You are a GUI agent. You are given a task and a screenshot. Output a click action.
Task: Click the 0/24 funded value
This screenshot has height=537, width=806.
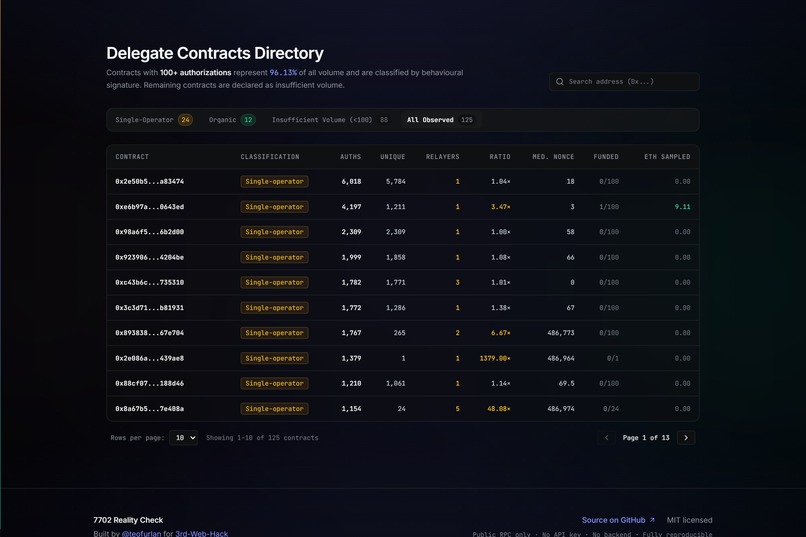tap(611, 409)
